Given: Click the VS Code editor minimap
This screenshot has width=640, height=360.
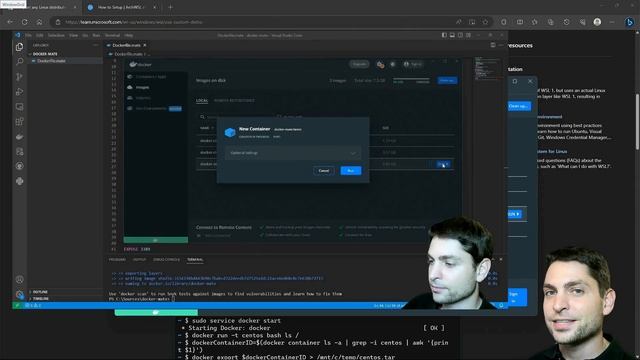Looking at the screenshot, I should 487,69.
